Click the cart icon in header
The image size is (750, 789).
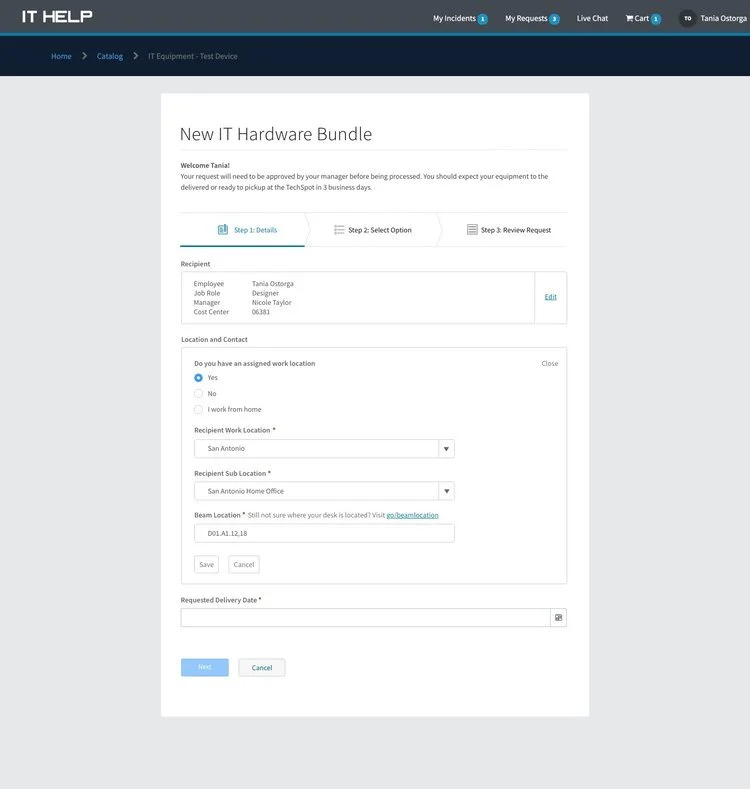[x=629, y=18]
